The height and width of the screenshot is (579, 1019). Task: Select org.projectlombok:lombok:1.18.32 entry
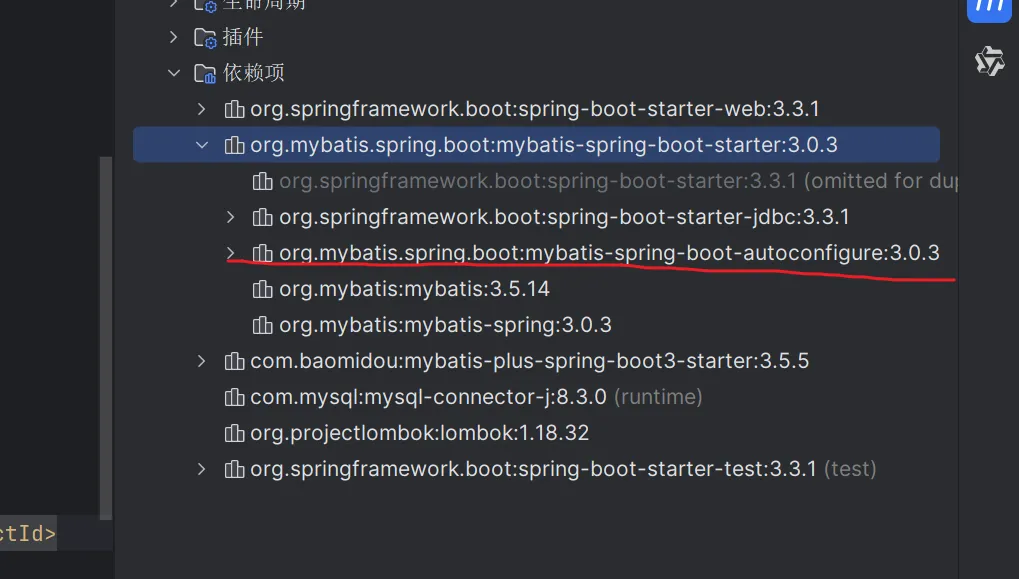(x=419, y=433)
